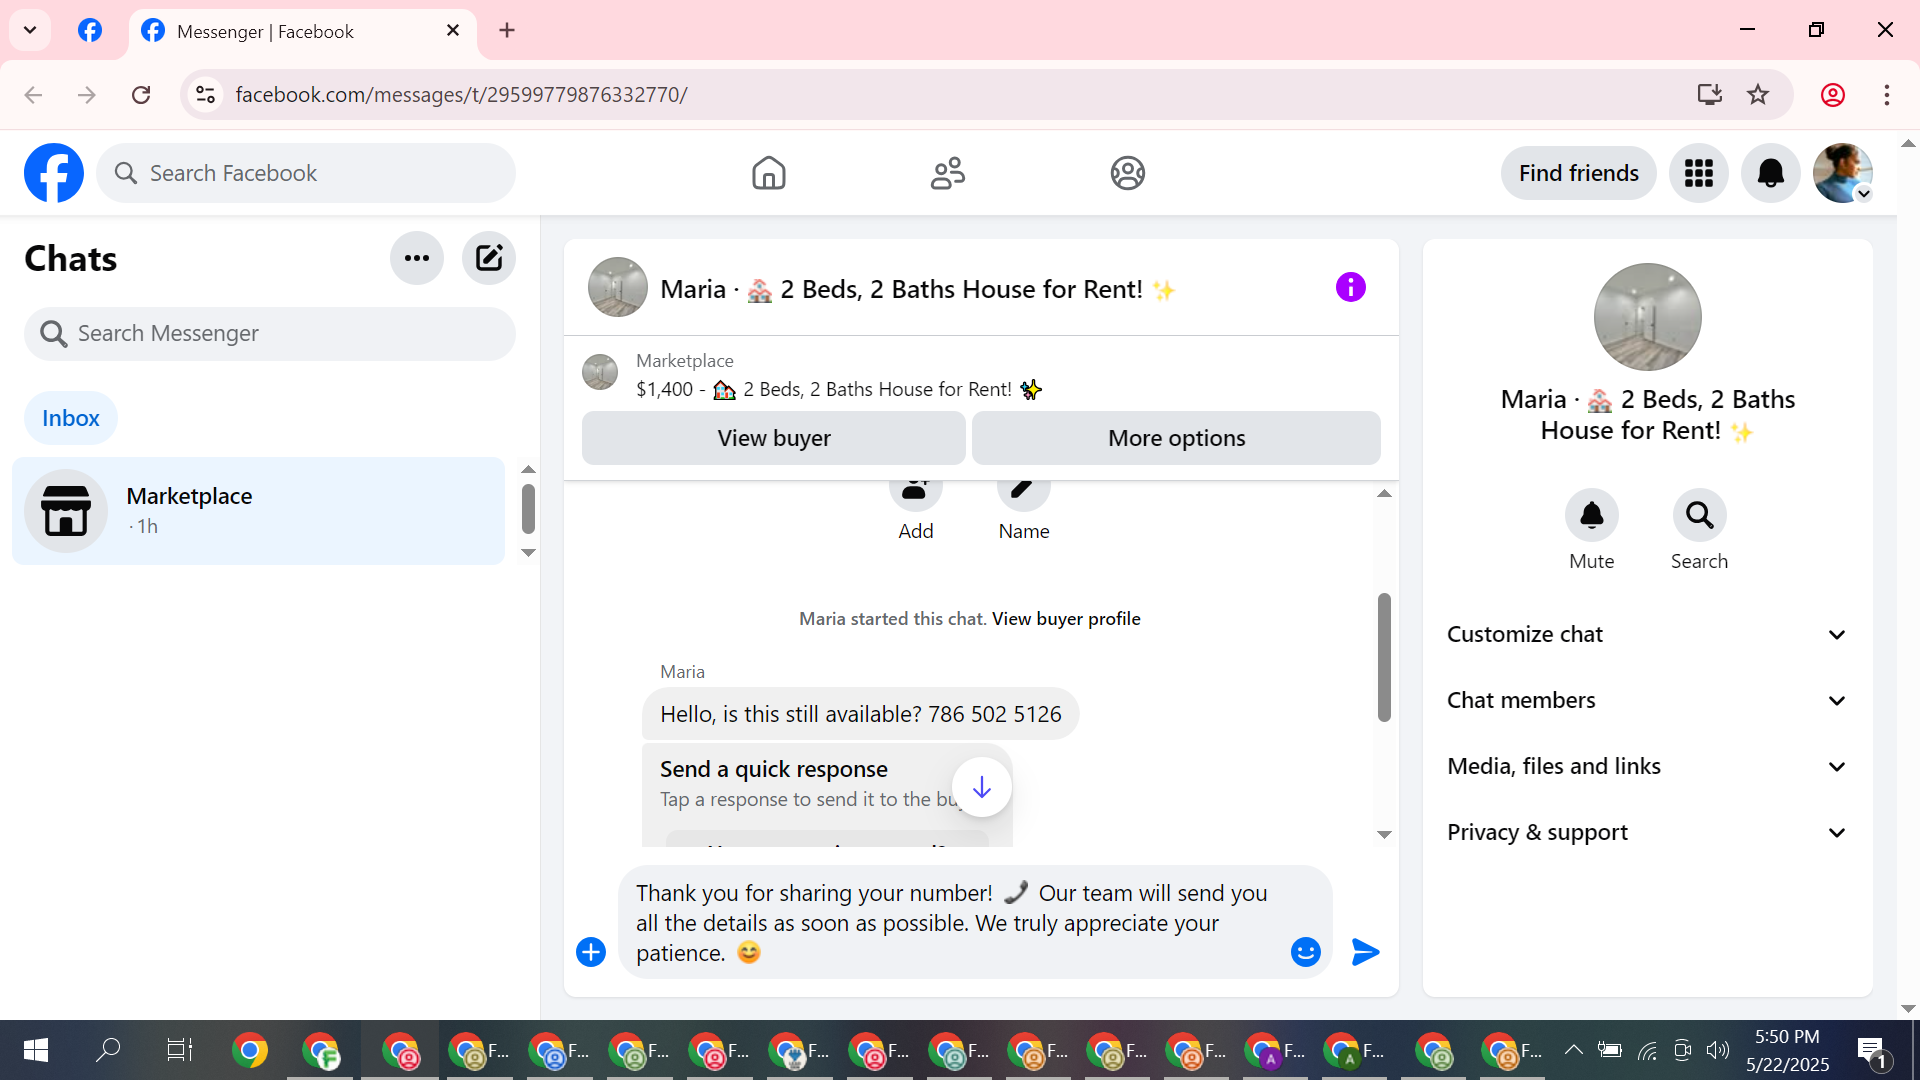Open the Groups icon in top navigation
Image resolution: width=1920 pixels, height=1080 pixels.
pyautogui.click(x=1128, y=173)
